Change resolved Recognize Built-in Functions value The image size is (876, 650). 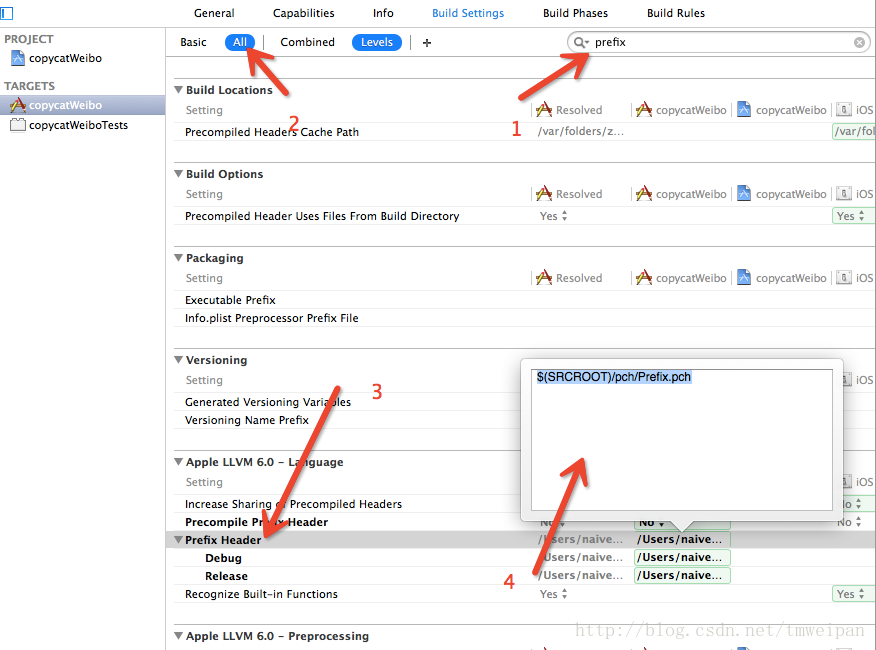pos(553,594)
